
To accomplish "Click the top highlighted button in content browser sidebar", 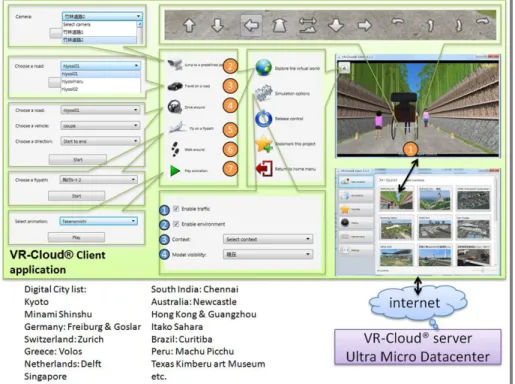I will pyautogui.click(x=356, y=182).
